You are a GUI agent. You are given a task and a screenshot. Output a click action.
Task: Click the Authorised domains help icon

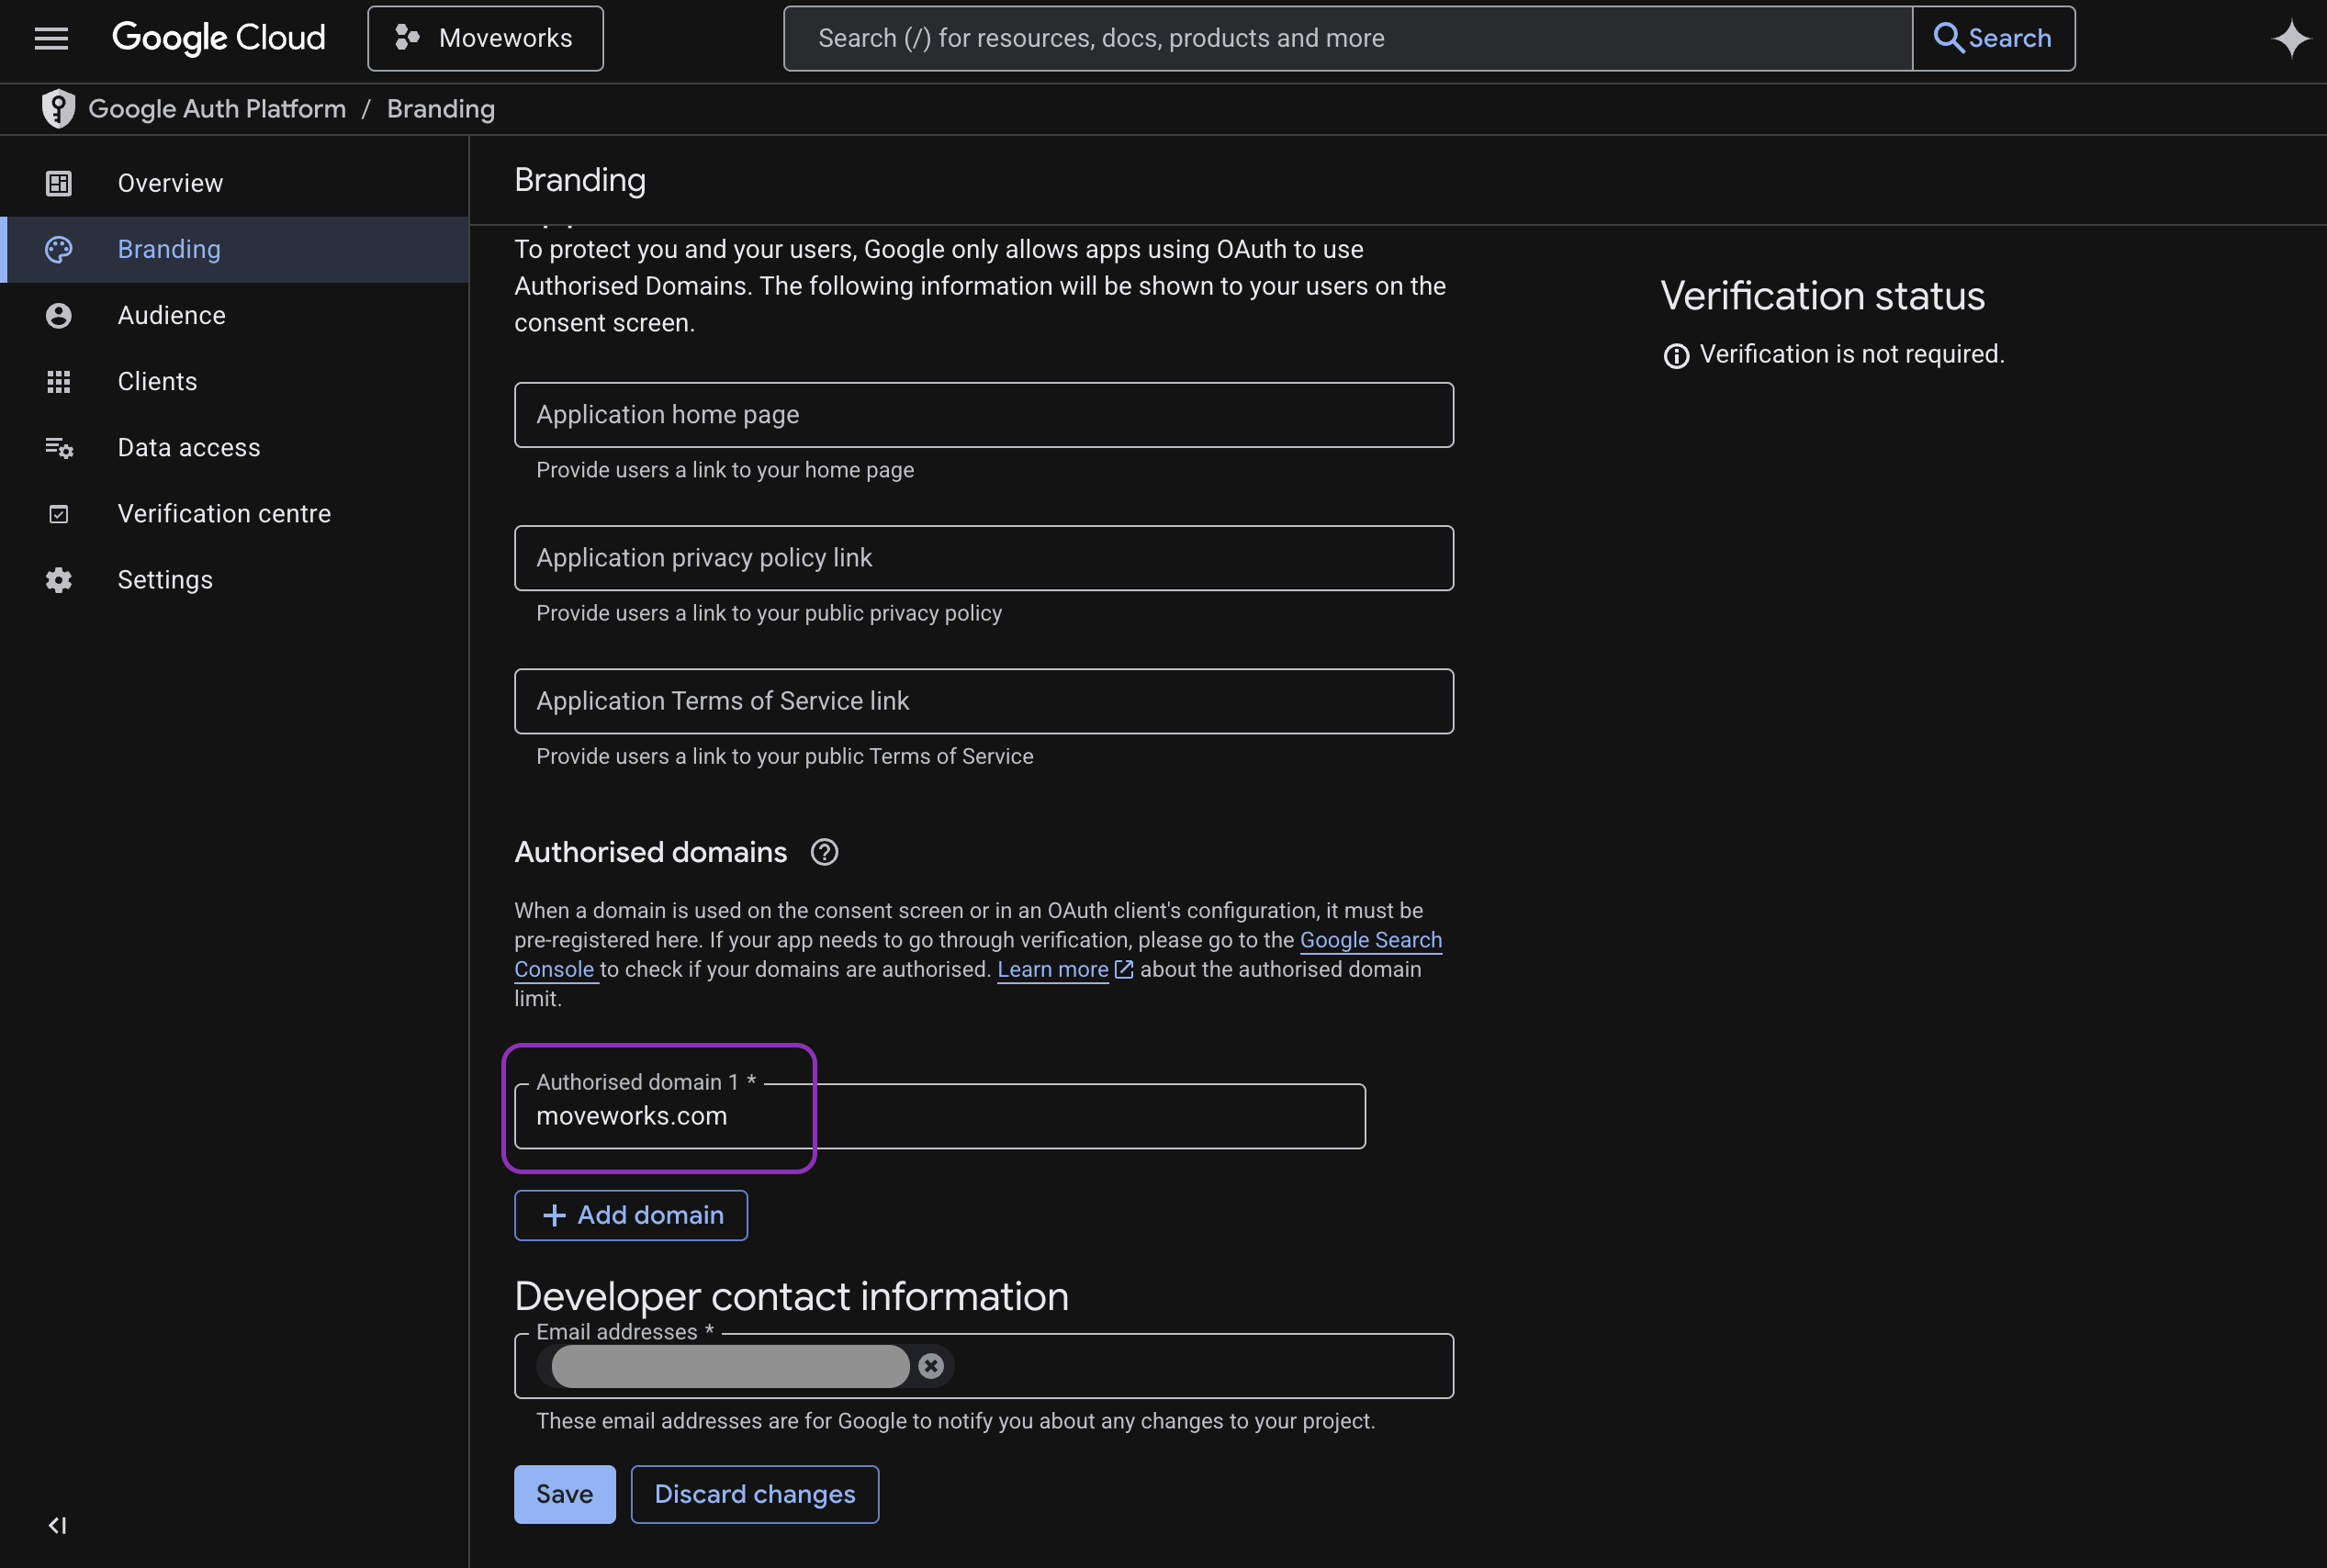[824, 852]
